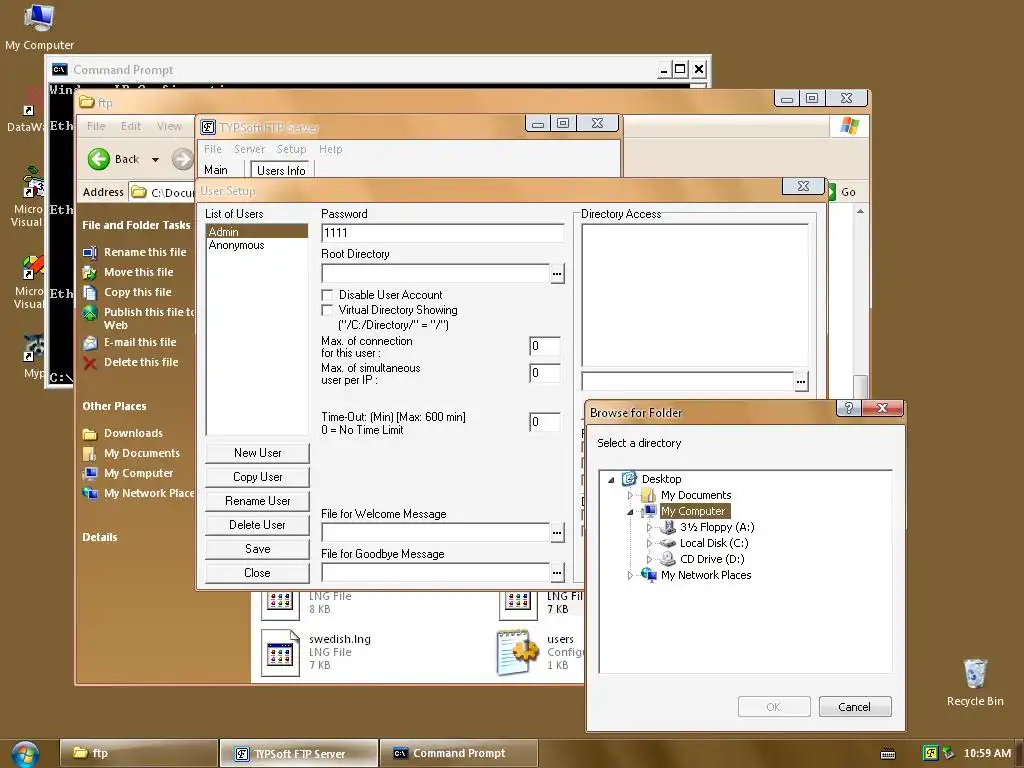Cancel the Browse for Folder dialog
Image resolution: width=1024 pixels, height=768 pixels.
pos(855,707)
